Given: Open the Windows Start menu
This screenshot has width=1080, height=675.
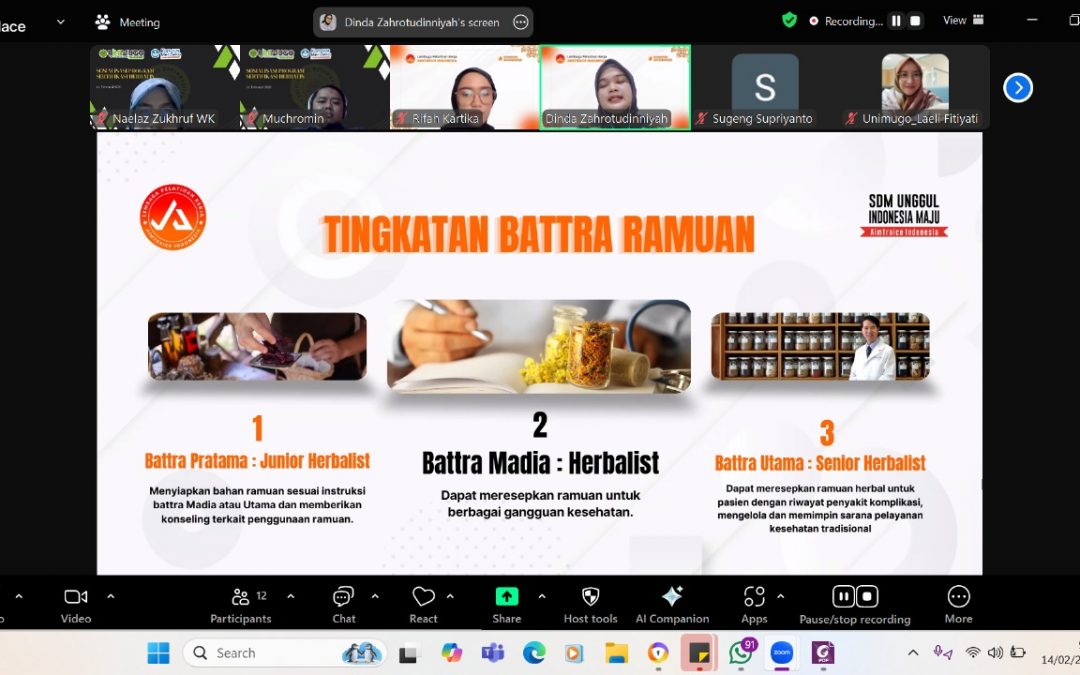Looking at the screenshot, I should click(x=158, y=653).
